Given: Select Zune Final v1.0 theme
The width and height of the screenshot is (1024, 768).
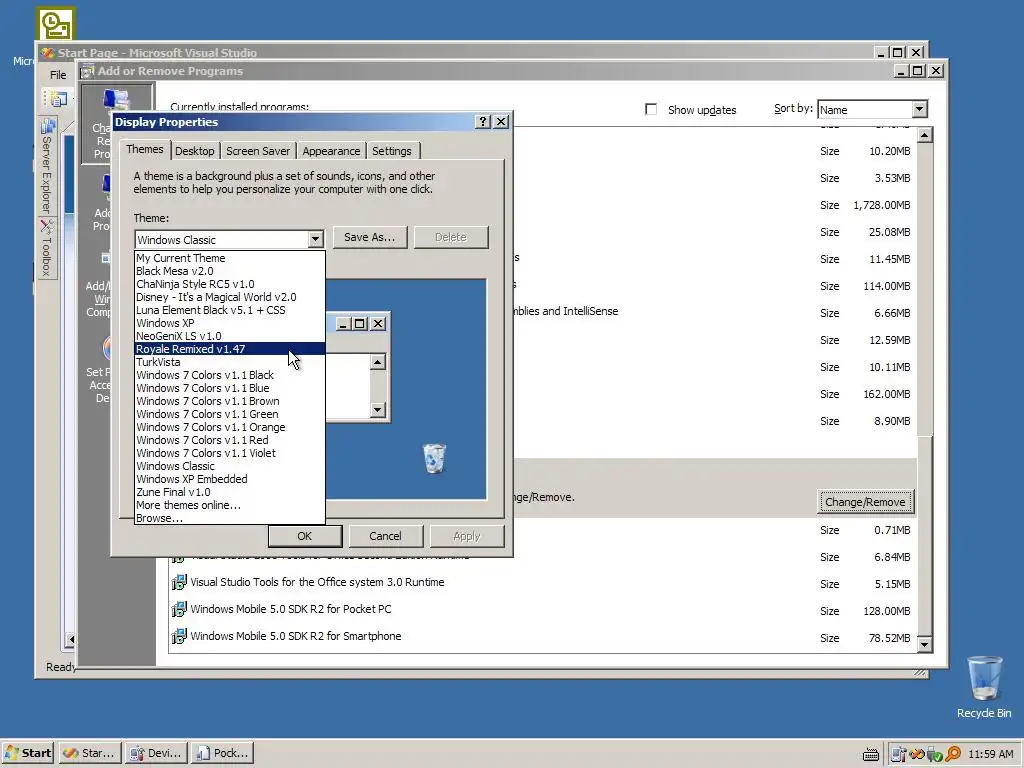Looking at the screenshot, I should coord(229,492).
